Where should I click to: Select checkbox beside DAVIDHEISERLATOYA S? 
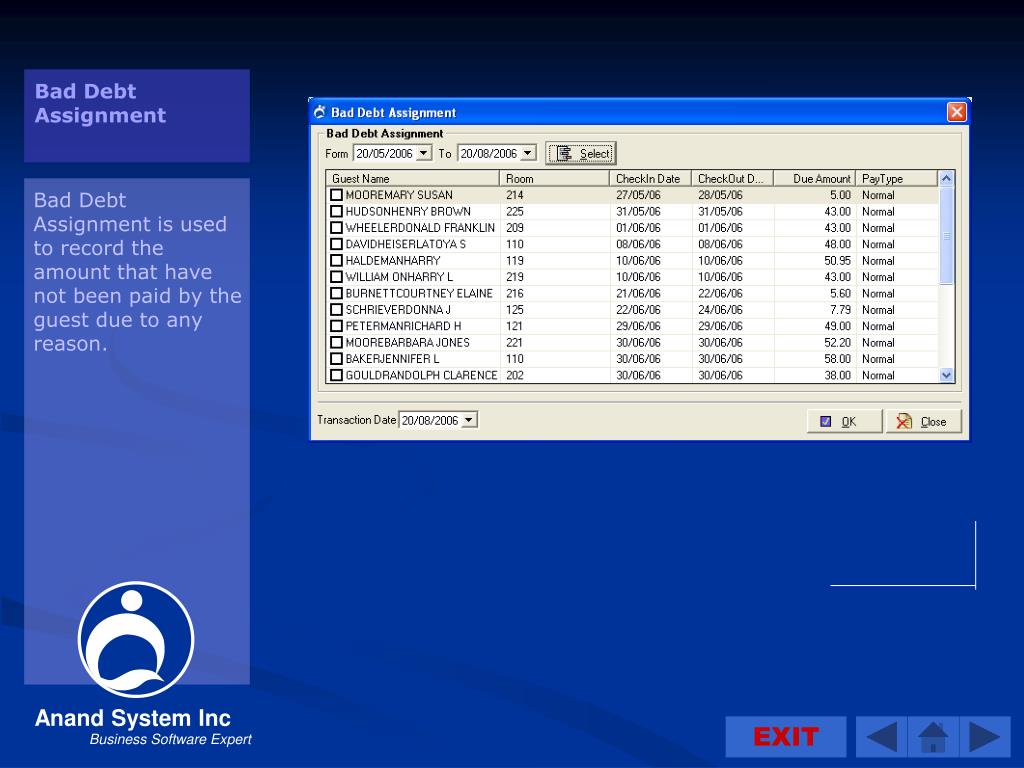pos(336,244)
